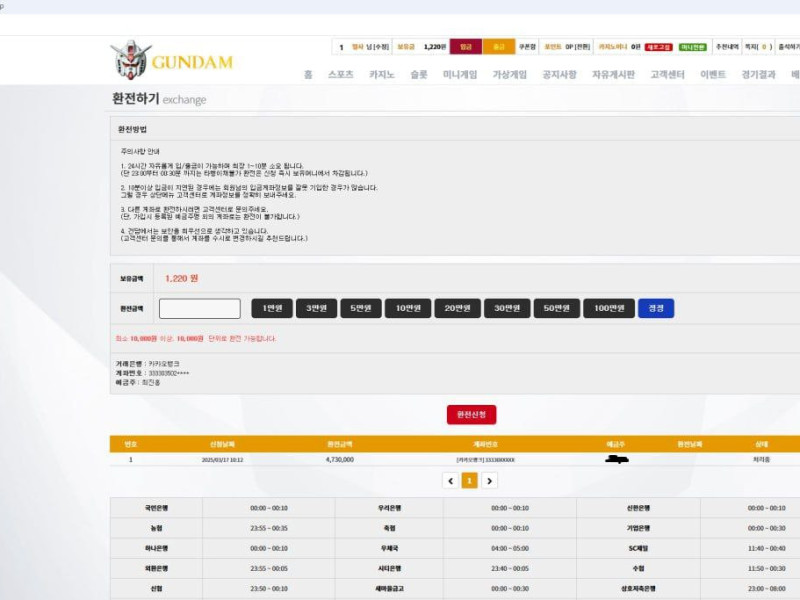800x600 pixels.
Task: Select page 1 in the pagination
Action: pos(469,480)
